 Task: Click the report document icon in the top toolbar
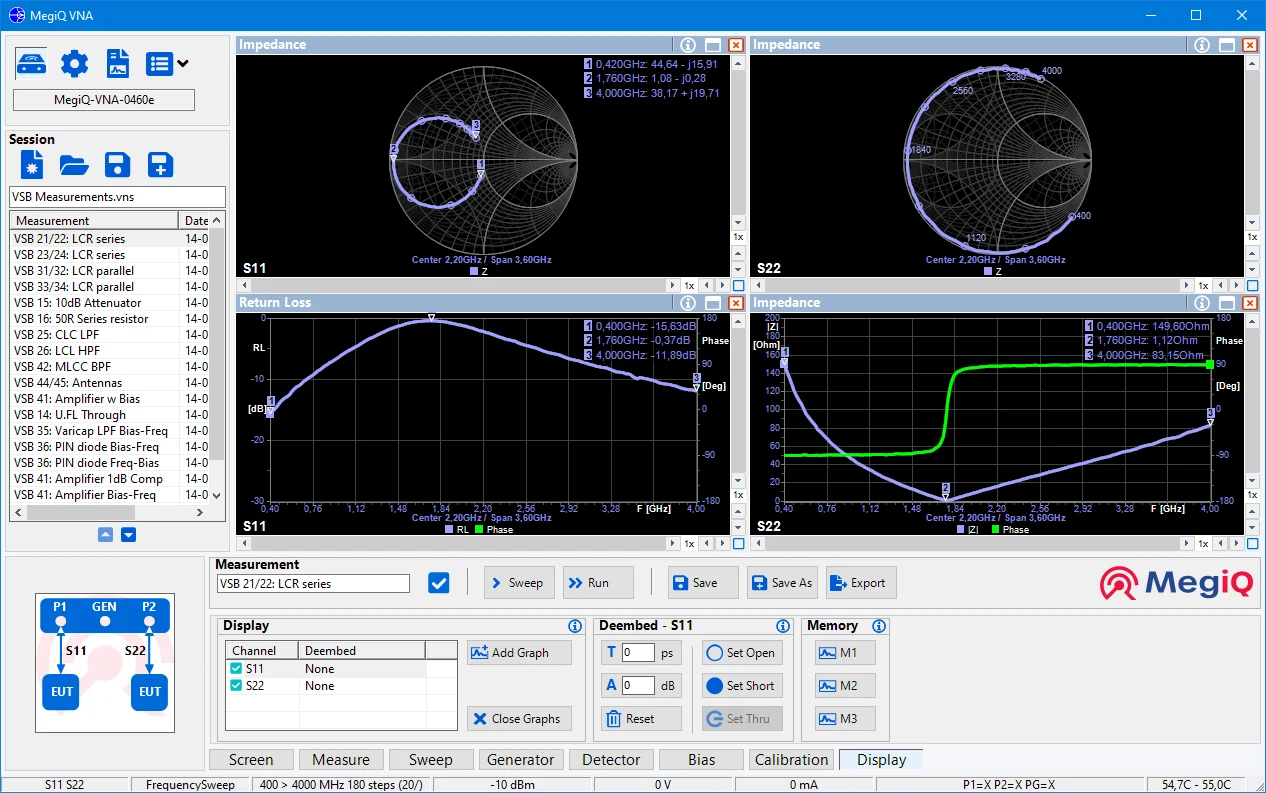point(118,64)
